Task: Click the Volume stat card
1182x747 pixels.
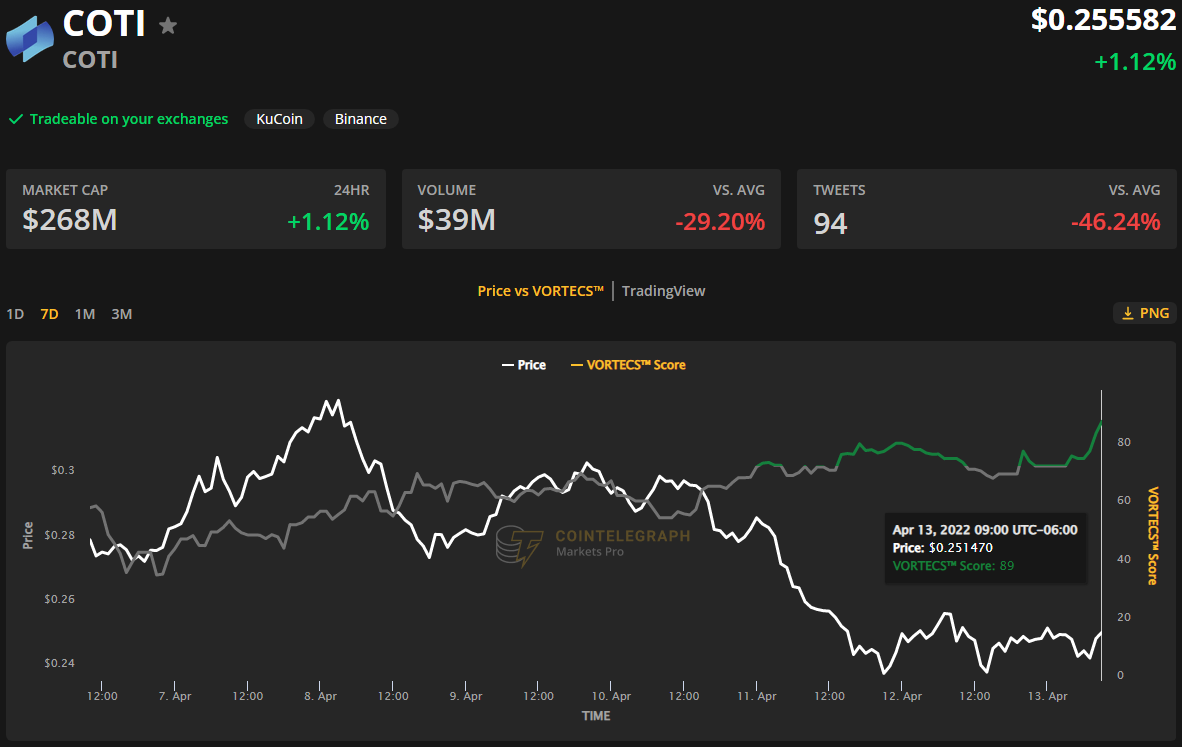Action: point(591,209)
